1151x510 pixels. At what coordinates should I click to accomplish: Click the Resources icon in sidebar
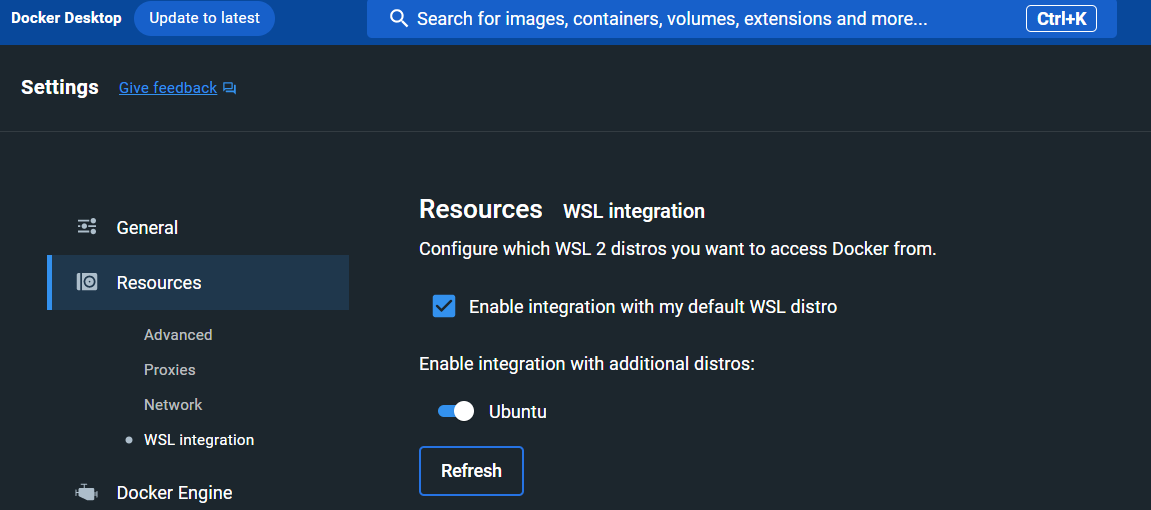pyautogui.click(x=87, y=282)
